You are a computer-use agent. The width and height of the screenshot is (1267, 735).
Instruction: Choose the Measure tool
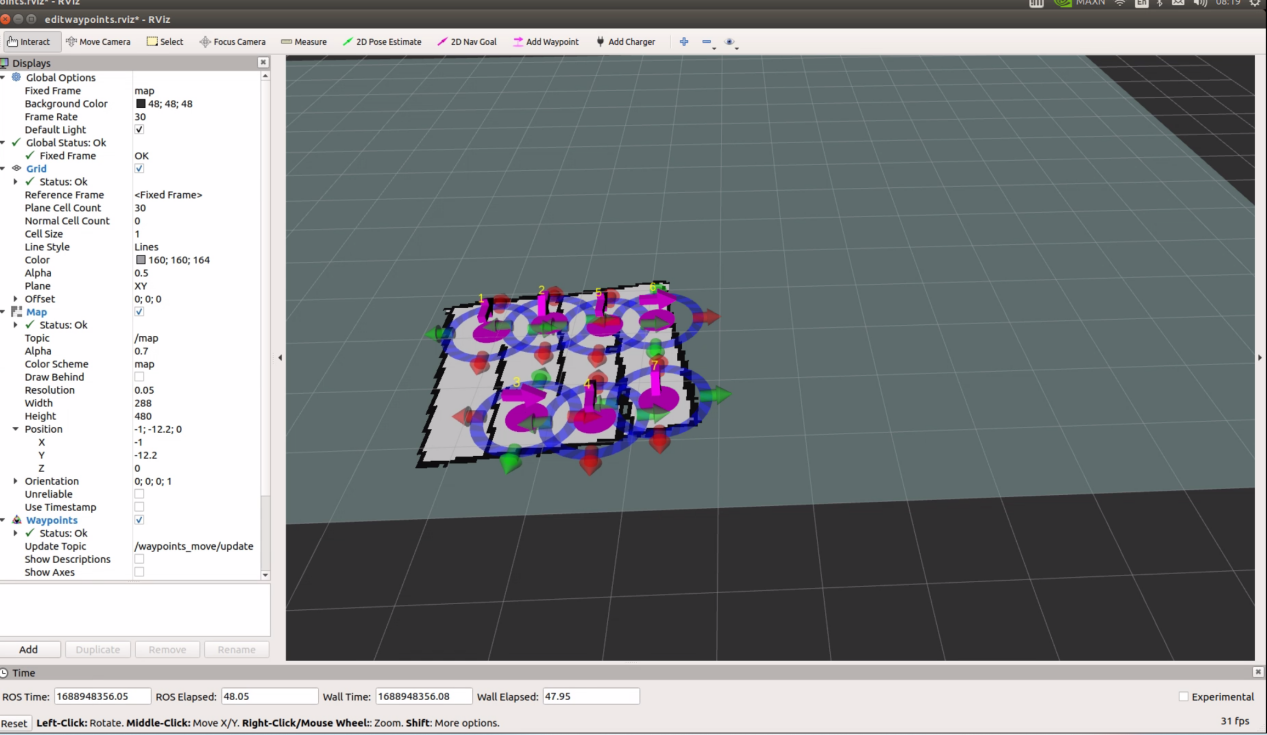(304, 42)
